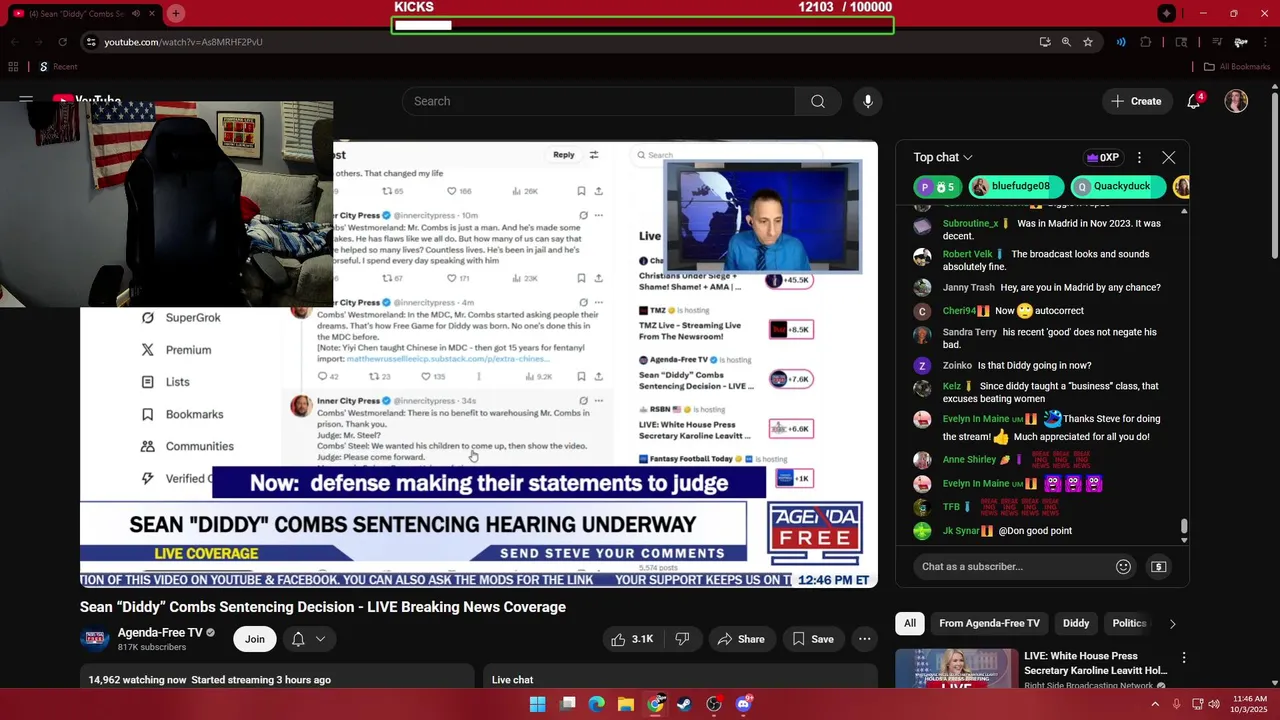Click the video title text

point(323,607)
